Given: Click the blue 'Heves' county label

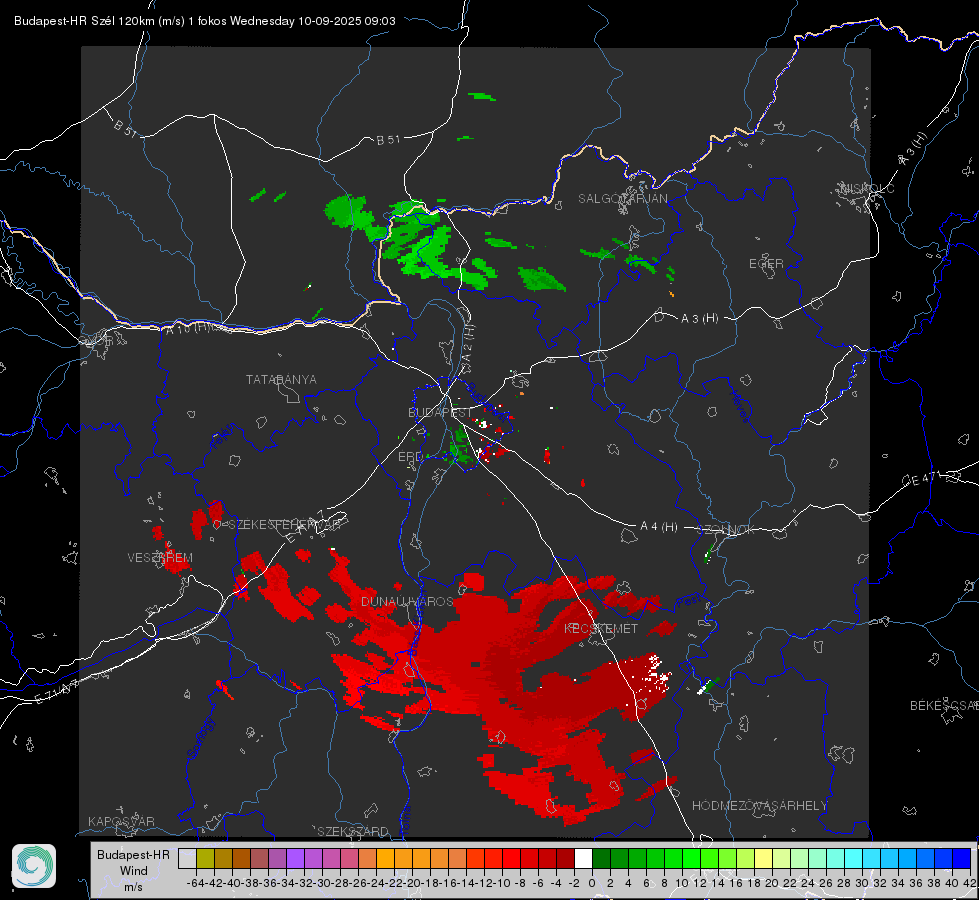Looking at the screenshot, I should click(739, 407).
